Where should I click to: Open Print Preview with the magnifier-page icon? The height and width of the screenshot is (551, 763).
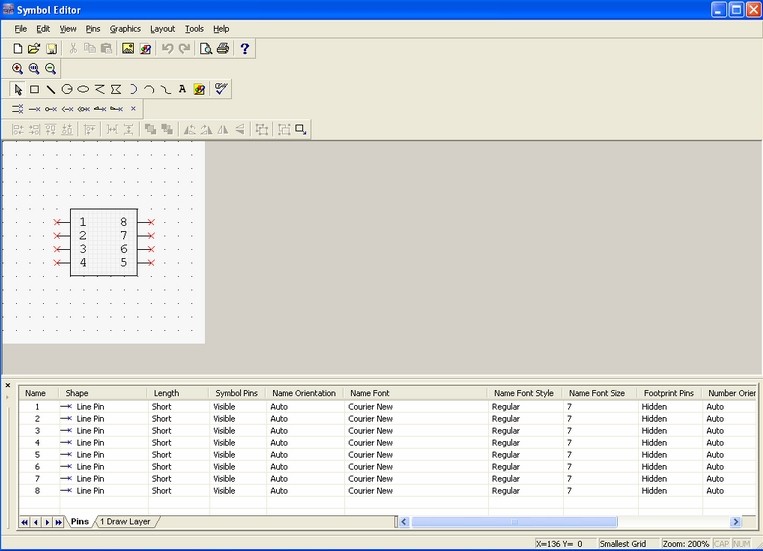click(206, 49)
